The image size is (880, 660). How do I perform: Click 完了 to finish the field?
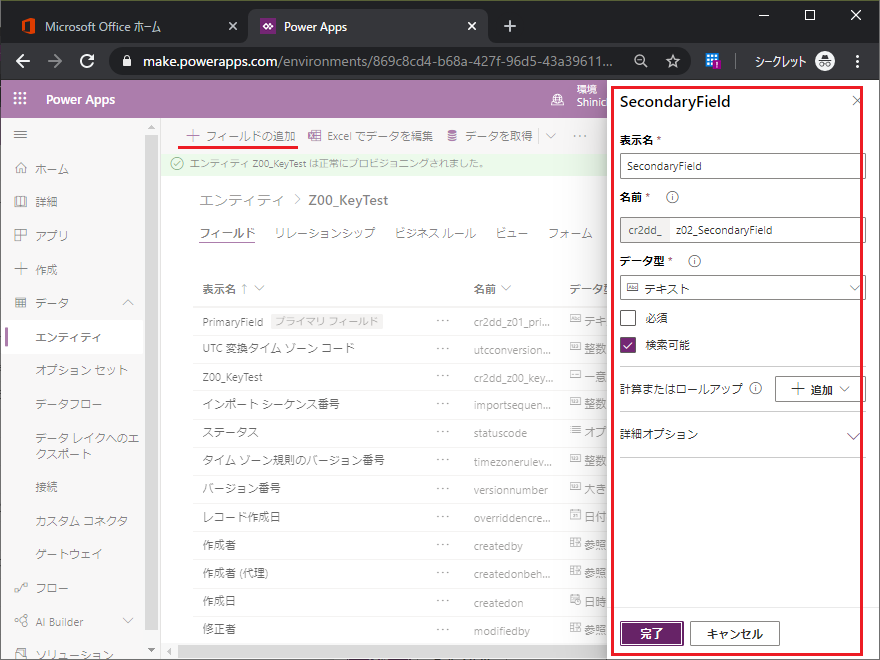point(652,634)
